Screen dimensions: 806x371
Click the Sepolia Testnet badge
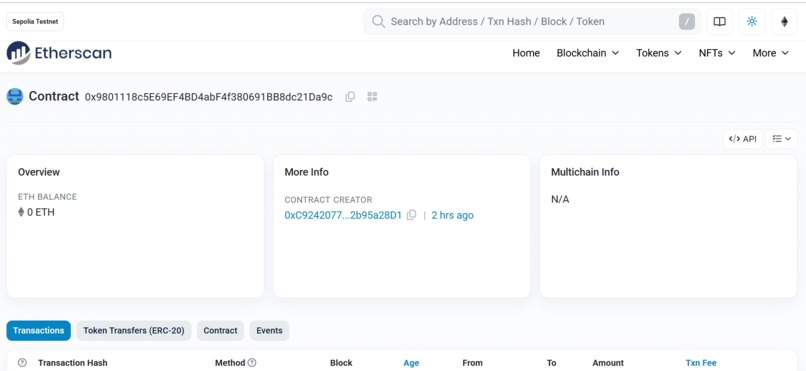click(35, 22)
